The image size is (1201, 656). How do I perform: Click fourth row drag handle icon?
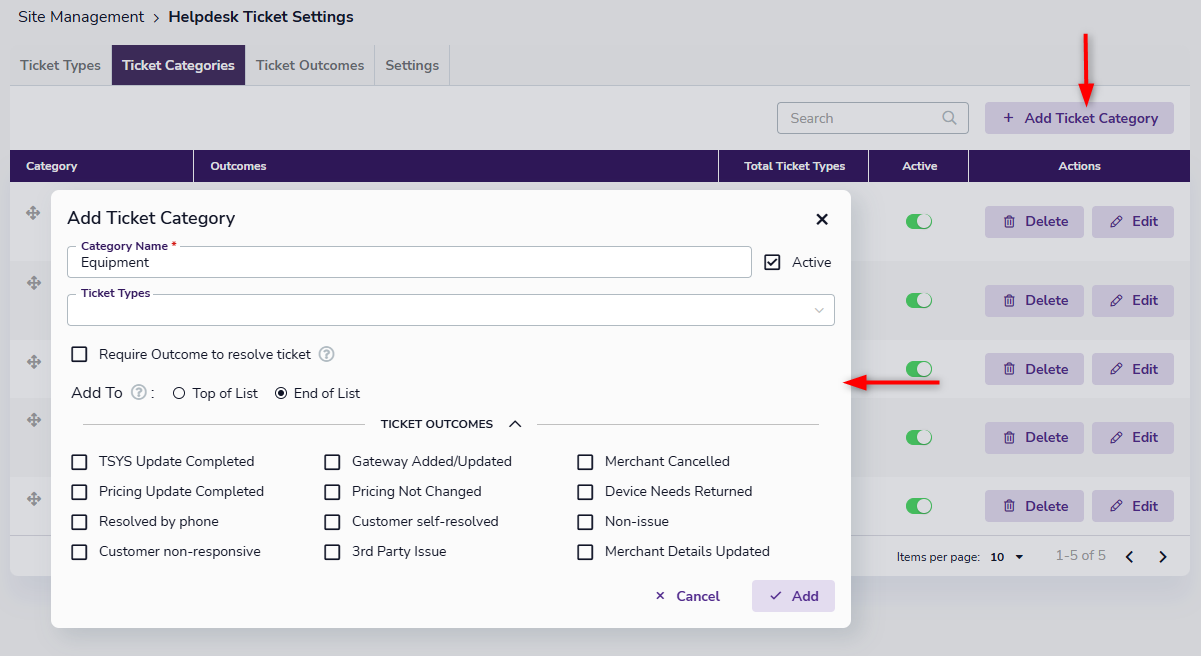coord(33,420)
